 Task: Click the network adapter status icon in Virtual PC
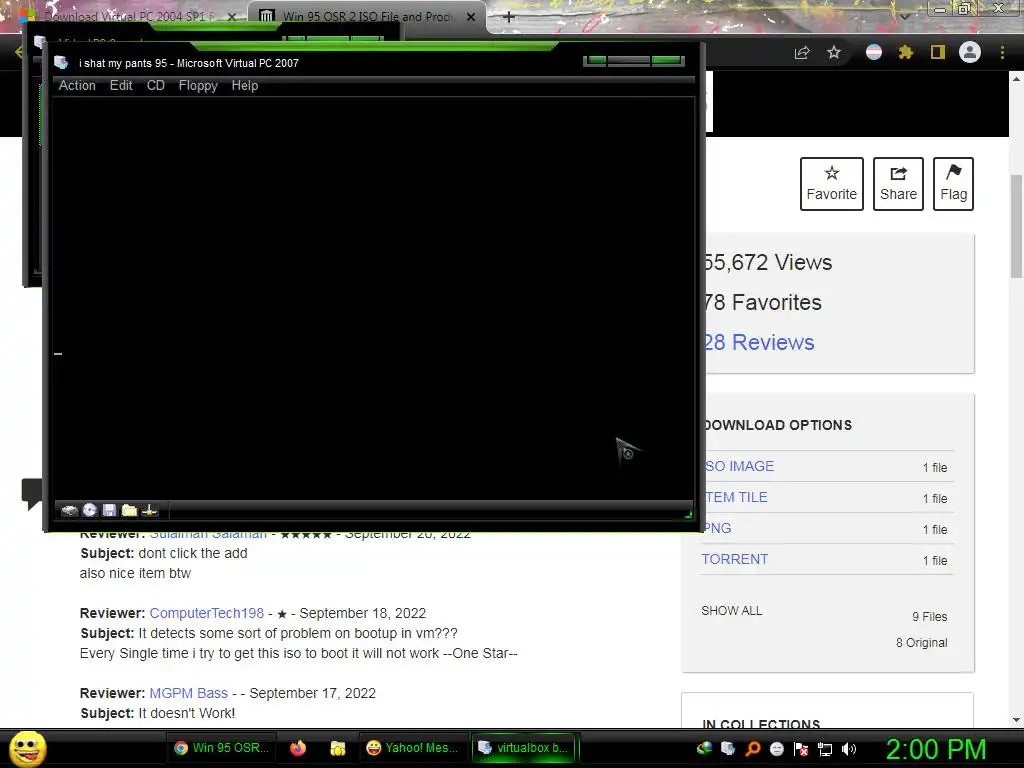[149, 510]
